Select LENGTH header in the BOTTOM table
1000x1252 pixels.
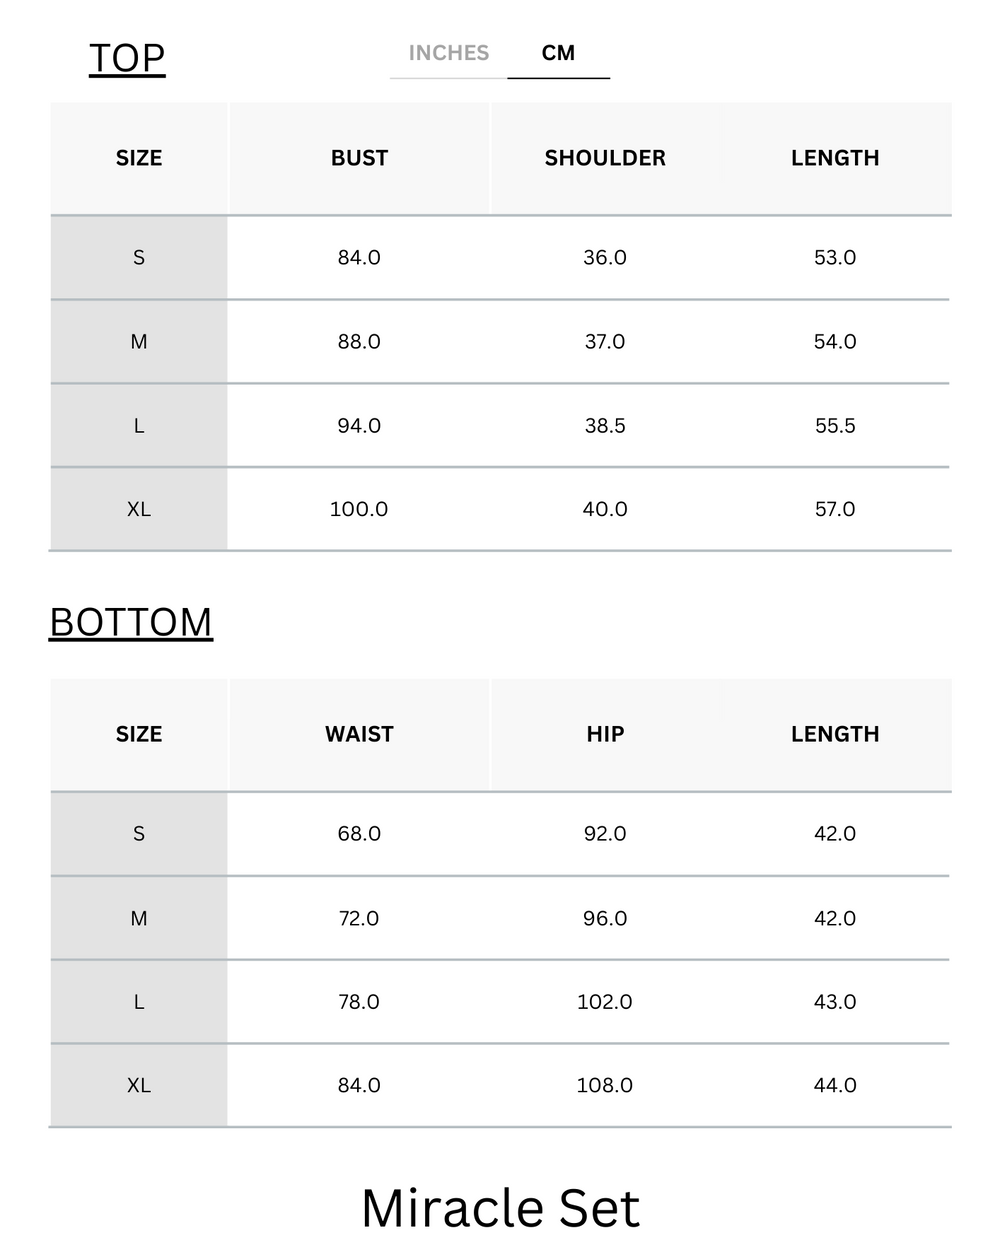835,734
